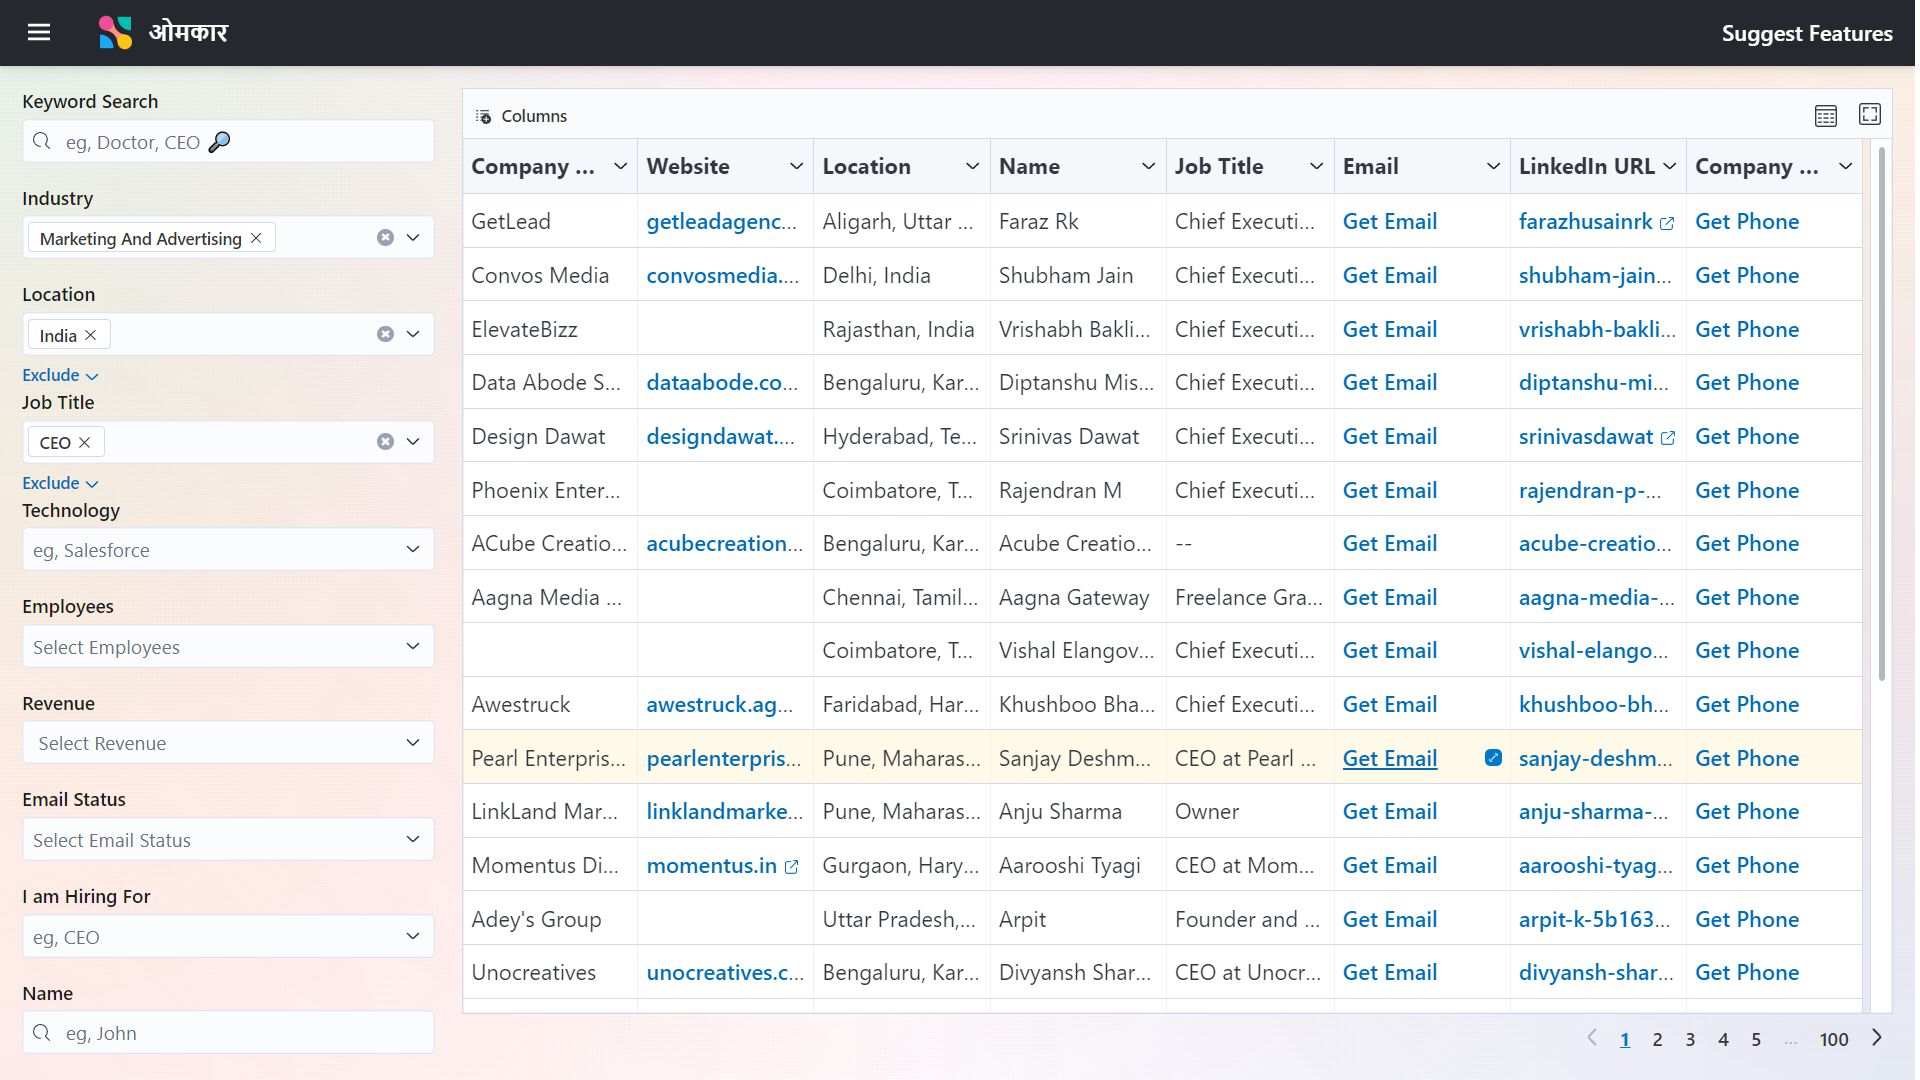Click Get Phone for Arpit

click(1746, 920)
